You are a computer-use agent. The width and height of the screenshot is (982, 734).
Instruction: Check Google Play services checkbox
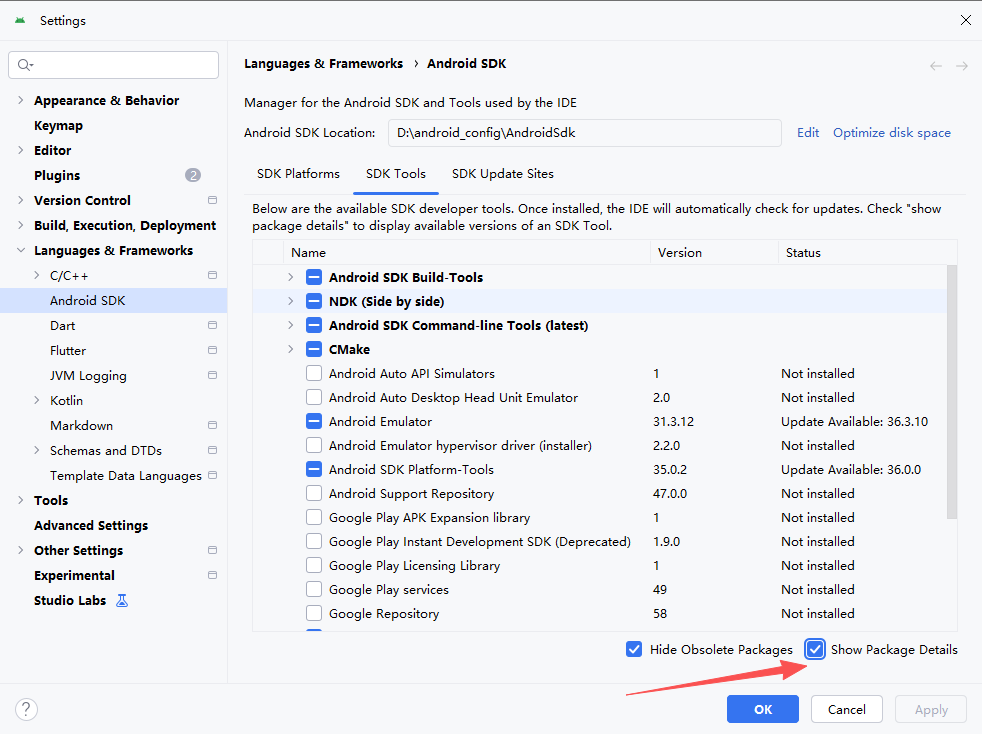[x=314, y=589]
